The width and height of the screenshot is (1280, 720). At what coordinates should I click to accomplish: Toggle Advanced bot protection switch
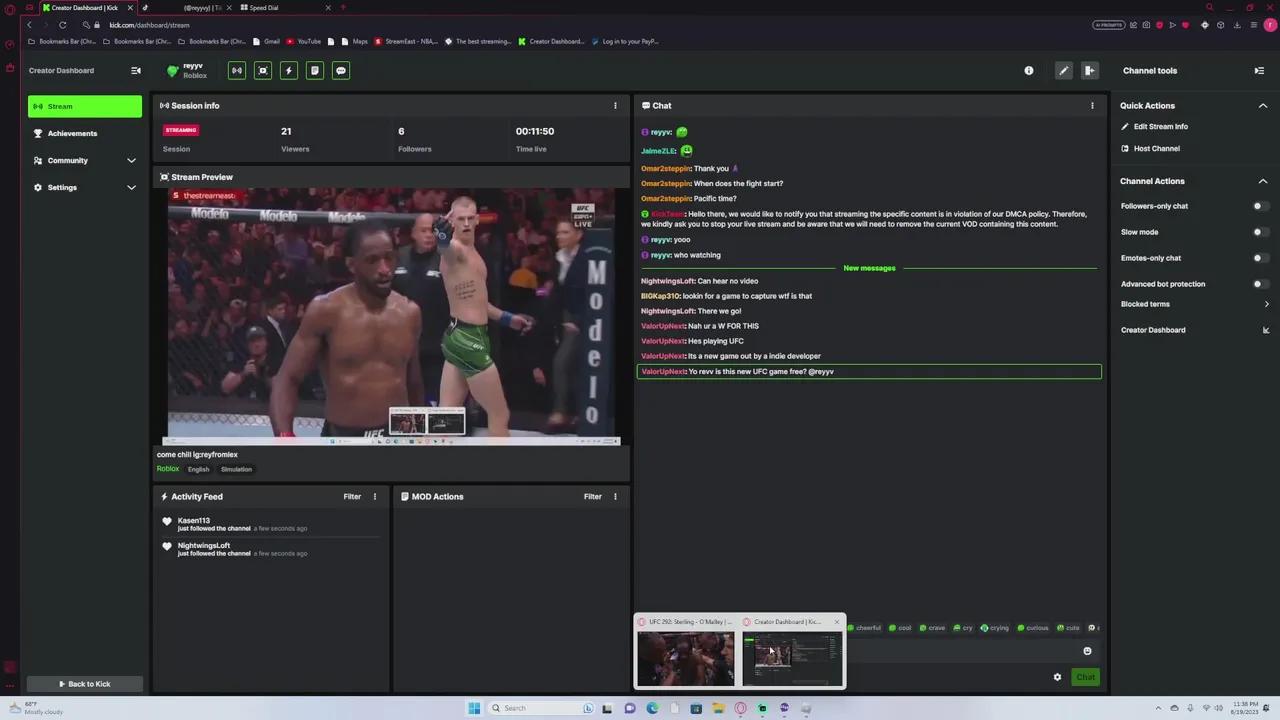click(x=1261, y=284)
